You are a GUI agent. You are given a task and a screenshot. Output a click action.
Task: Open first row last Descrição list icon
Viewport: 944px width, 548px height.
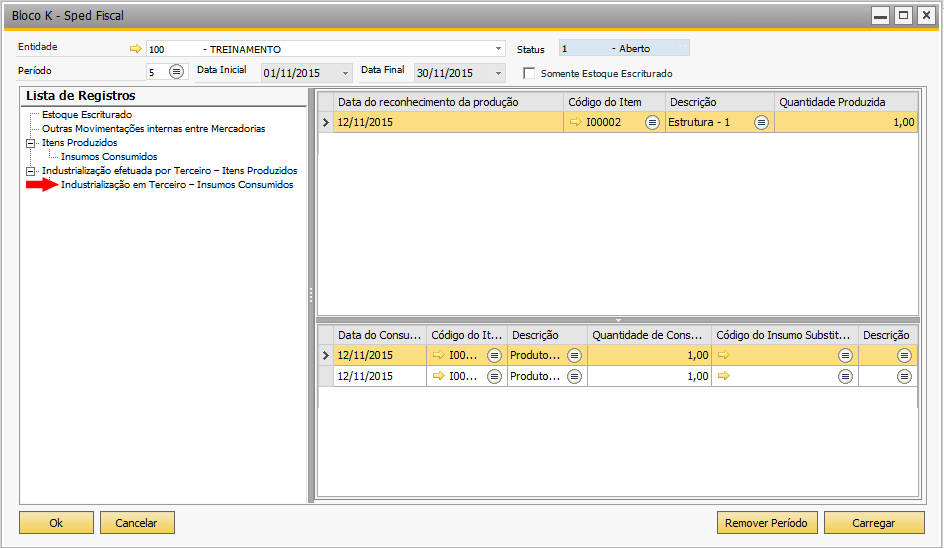(904, 355)
